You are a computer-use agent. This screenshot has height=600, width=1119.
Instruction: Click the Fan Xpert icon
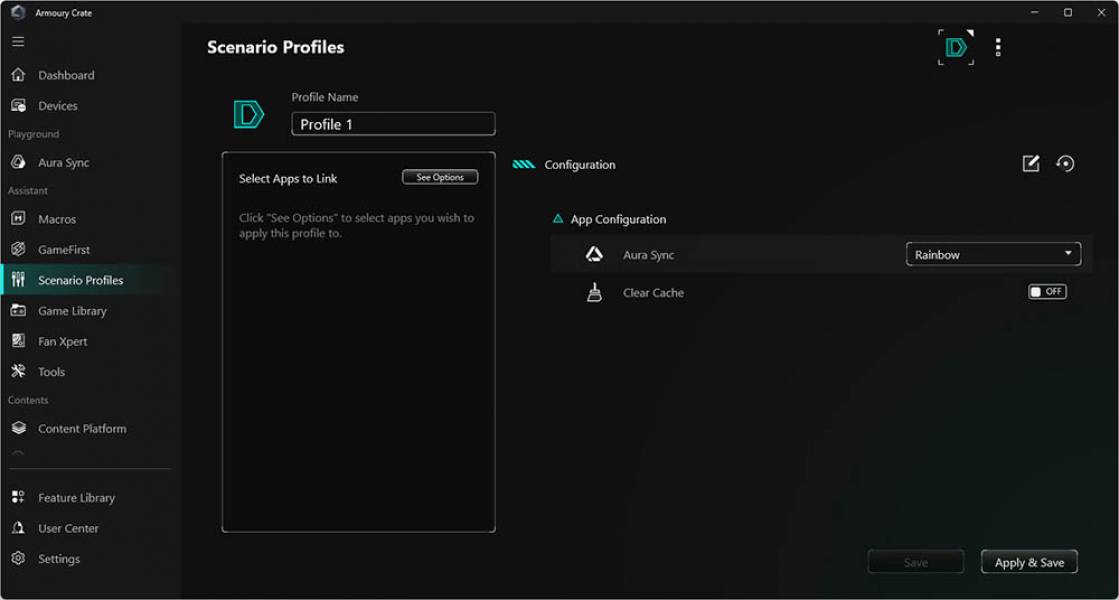point(19,341)
